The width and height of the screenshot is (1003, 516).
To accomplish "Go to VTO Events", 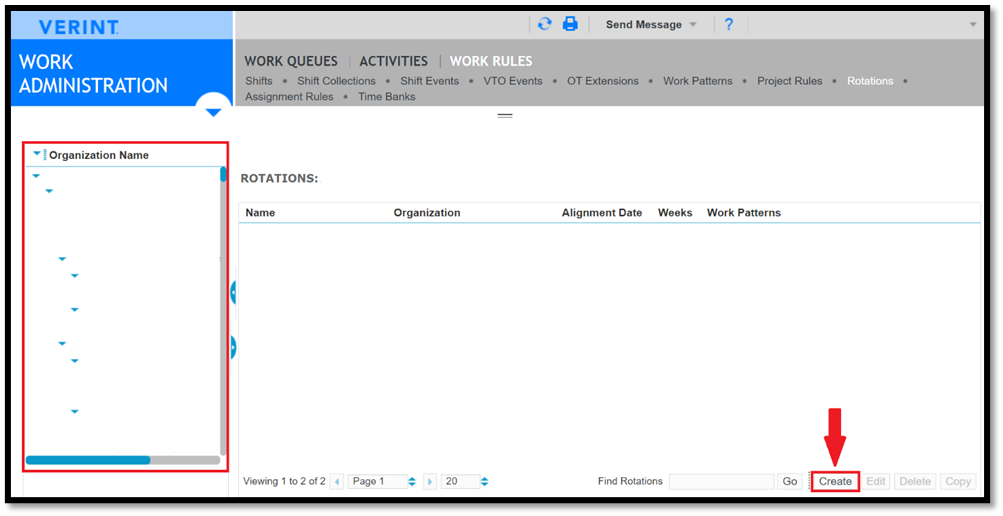I will pyautogui.click(x=513, y=81).
